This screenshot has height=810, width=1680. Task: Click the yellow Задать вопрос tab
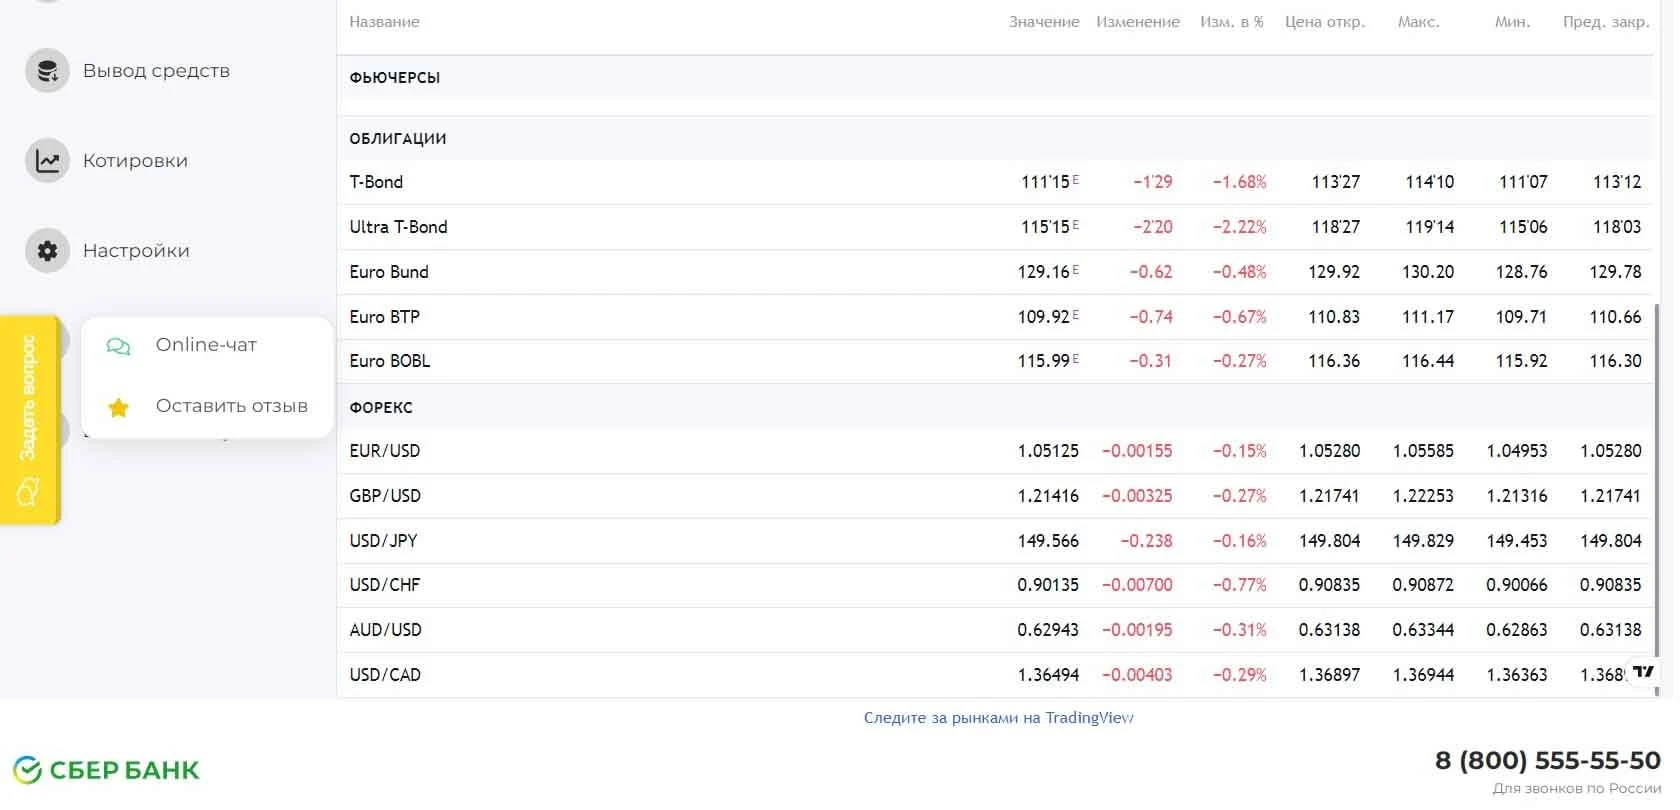point(30,420)
